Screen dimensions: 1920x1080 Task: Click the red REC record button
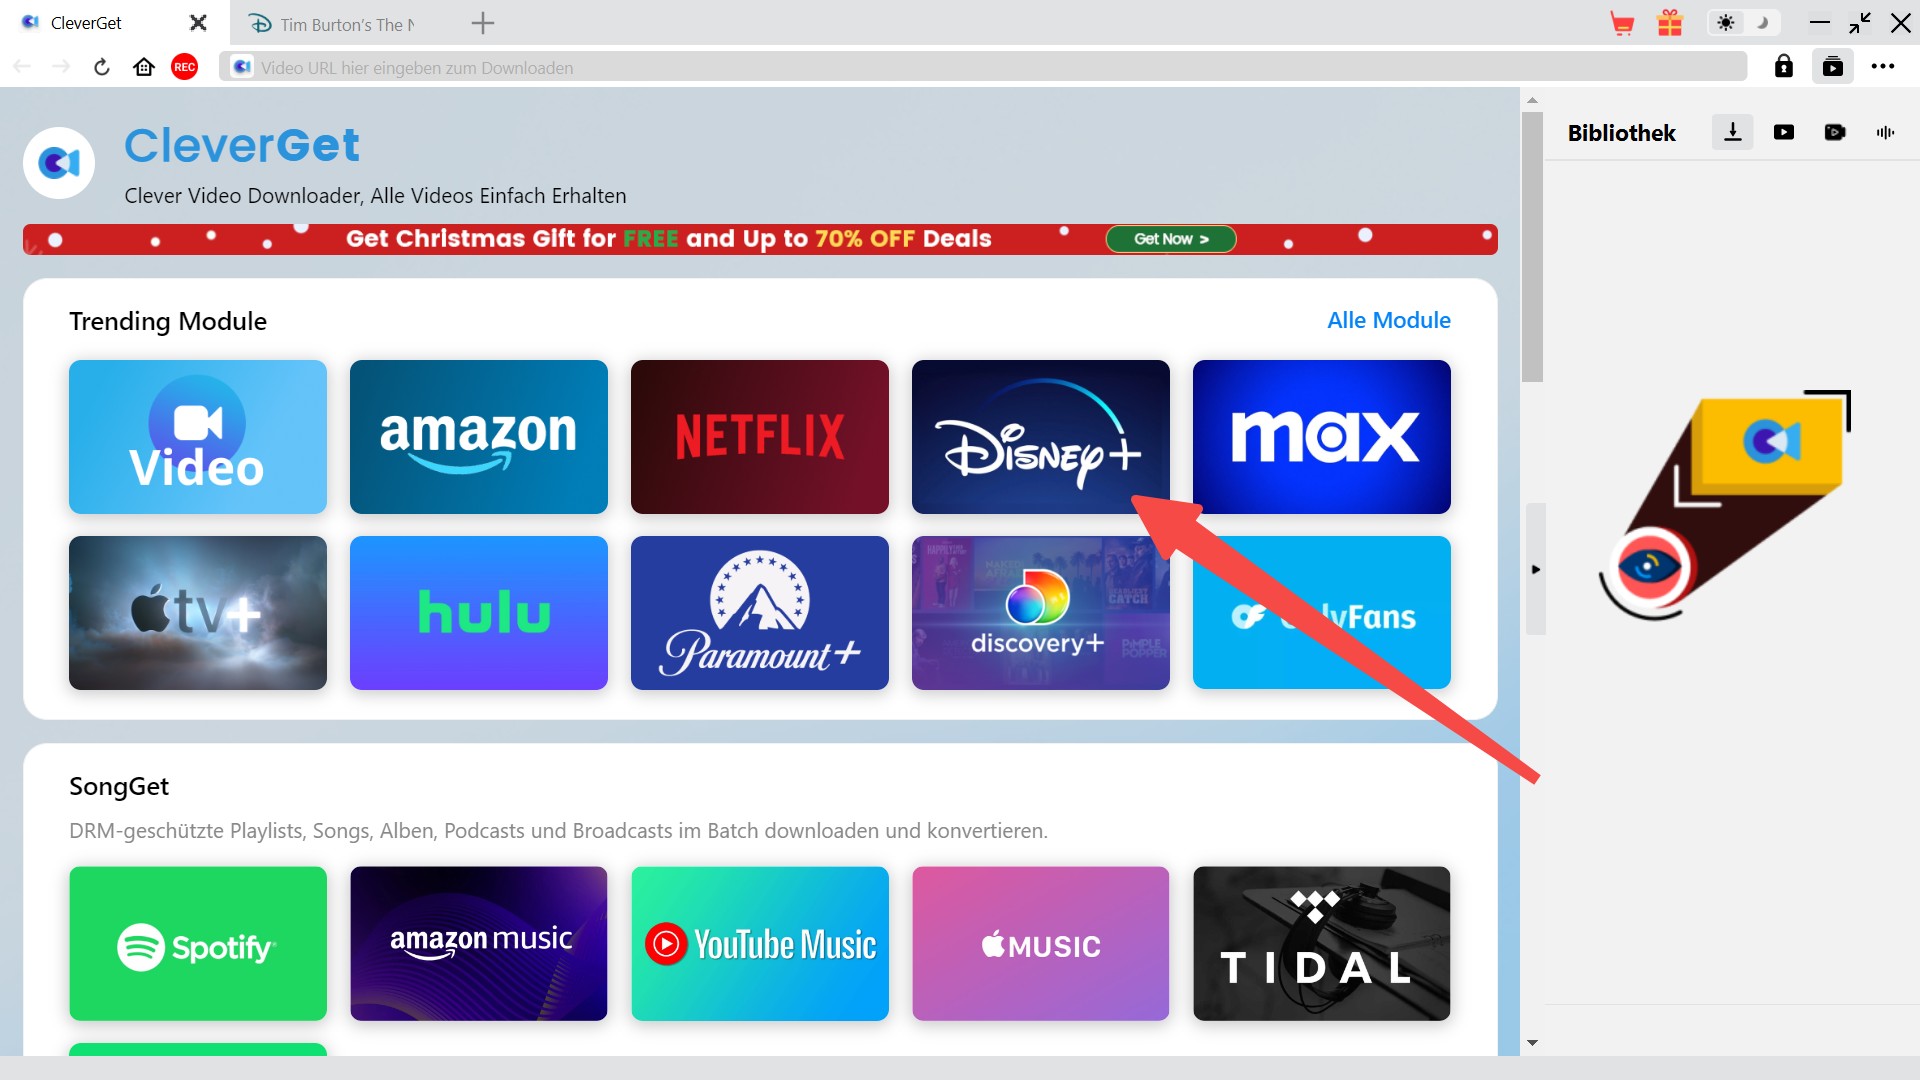[185, 67]
